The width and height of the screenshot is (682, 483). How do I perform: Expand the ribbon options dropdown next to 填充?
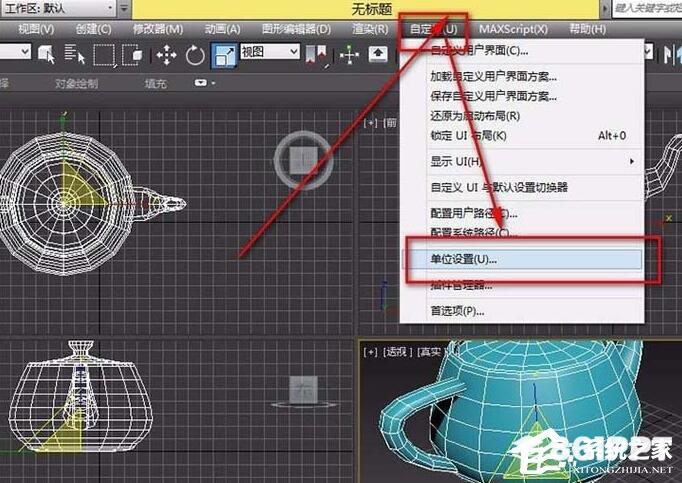tap(204, 83)
